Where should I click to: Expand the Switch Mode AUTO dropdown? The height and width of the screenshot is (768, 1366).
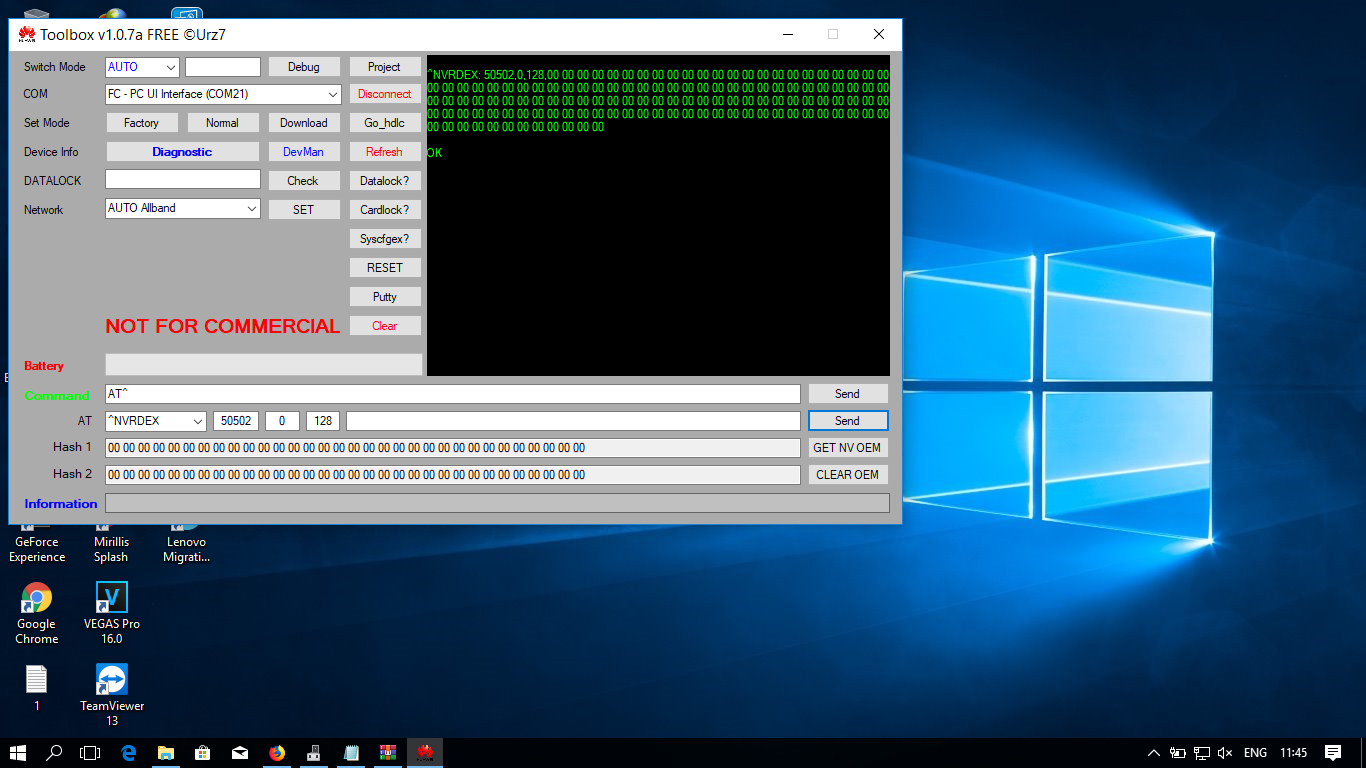[170, 67]
